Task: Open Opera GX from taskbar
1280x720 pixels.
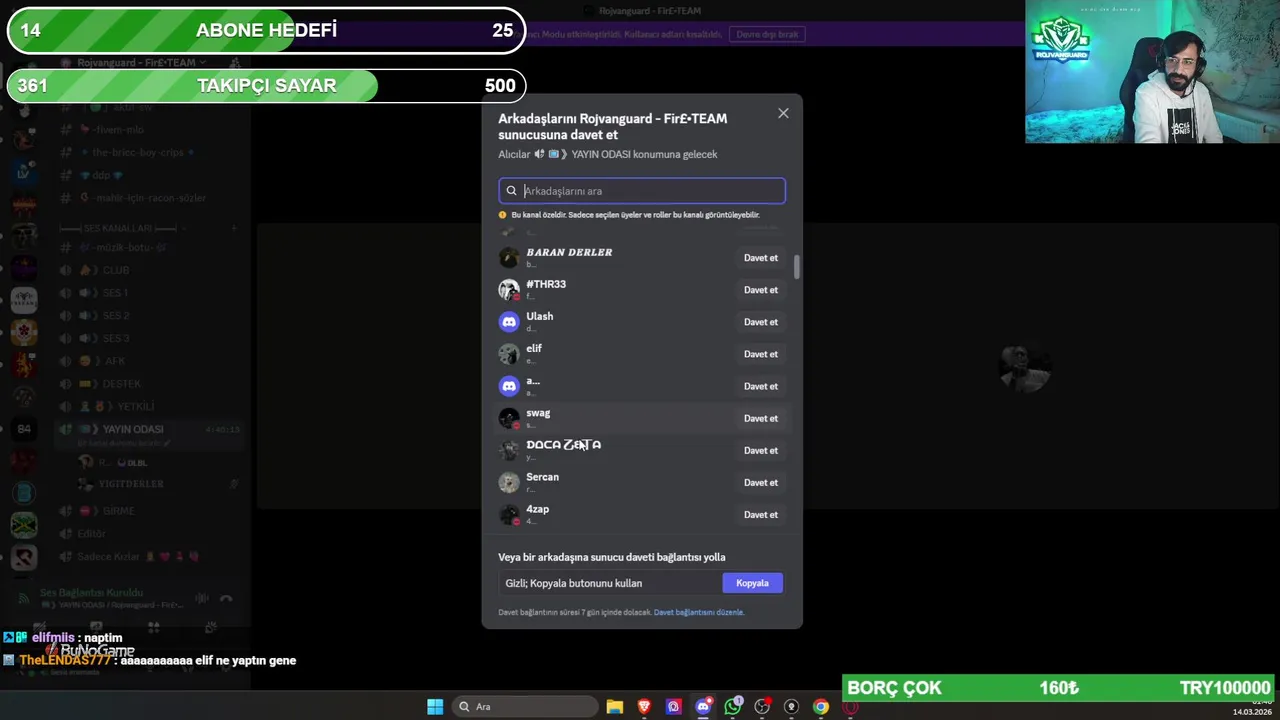Action: (851, 706)
